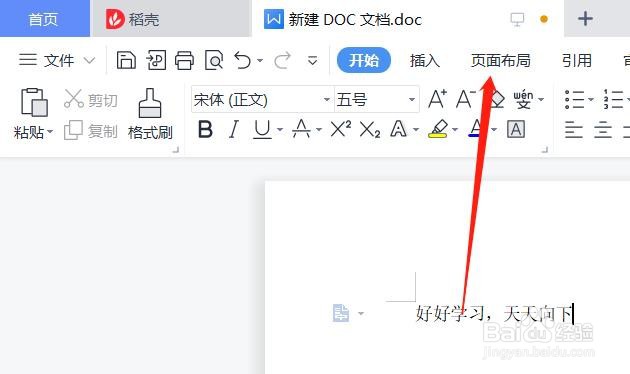Image resolution: width=630 pixels, height=374 pixels.
Task: Expand the font name dropdown arrow
Action: [327, 99]
